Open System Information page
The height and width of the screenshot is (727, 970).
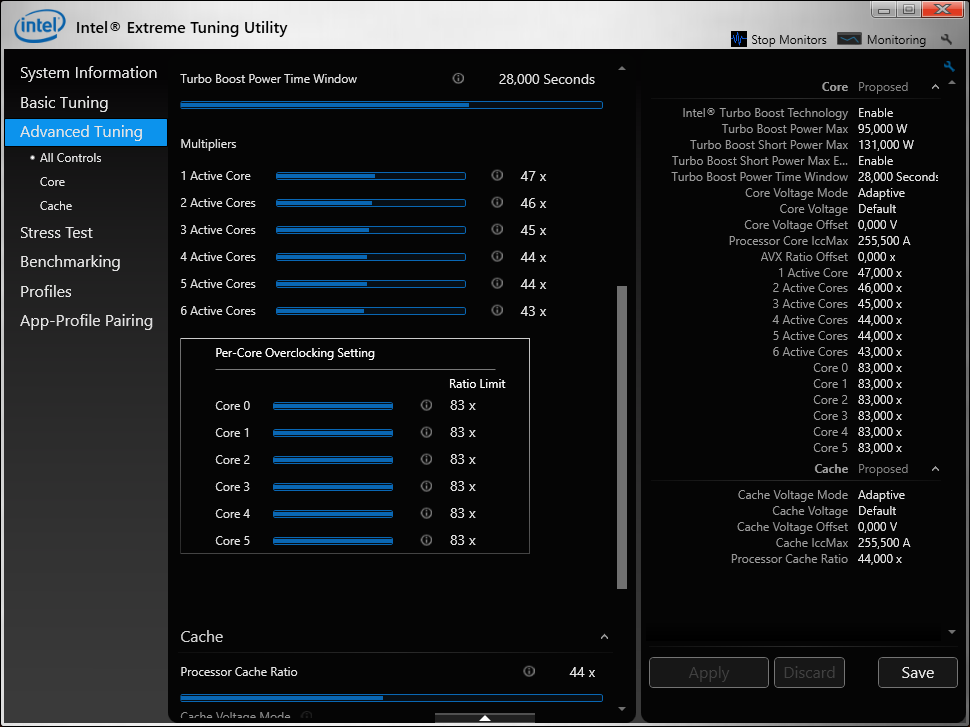pos(88,73)
